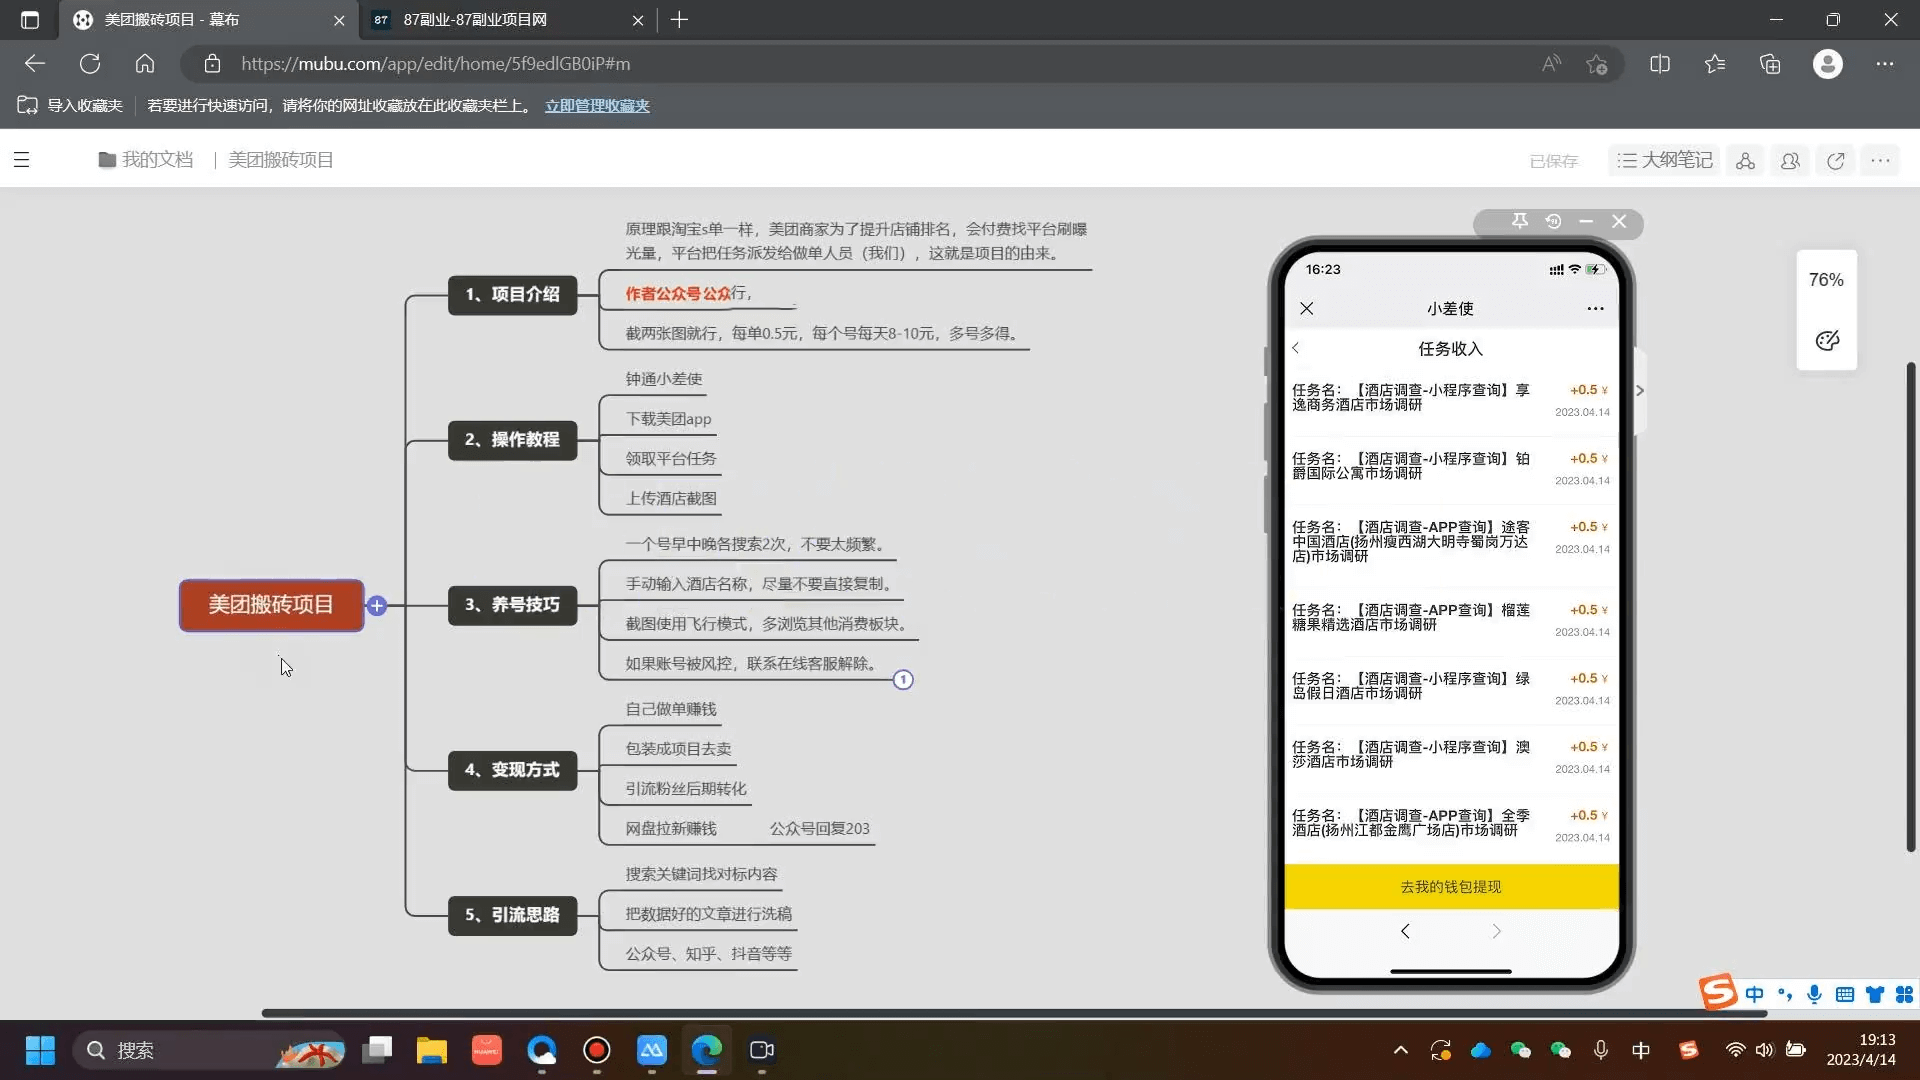Open the collaborators icon in Mubu toolbar
Screen dimensions: 1920x1080
[1790, 161]
